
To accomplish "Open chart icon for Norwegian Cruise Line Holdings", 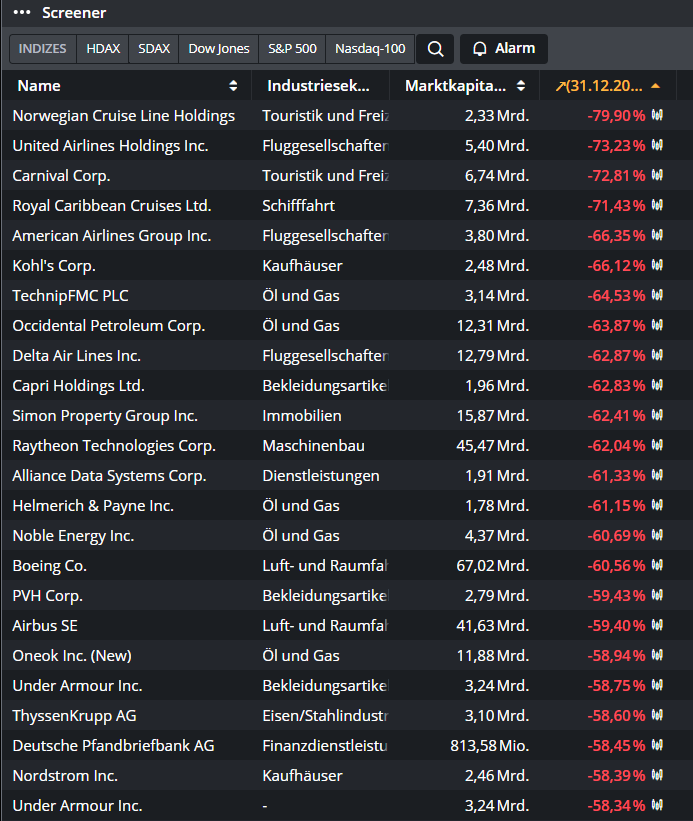I will (657, 116).
